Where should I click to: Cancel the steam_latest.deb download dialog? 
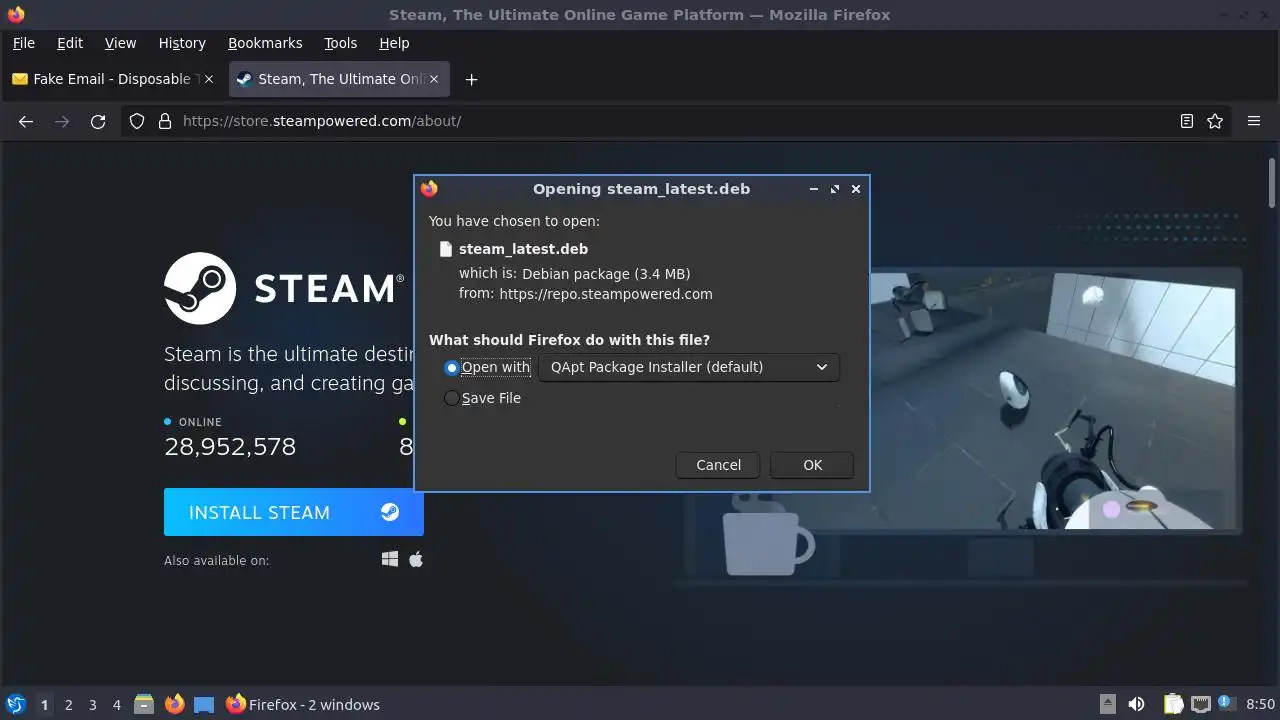tap(718, 465)
